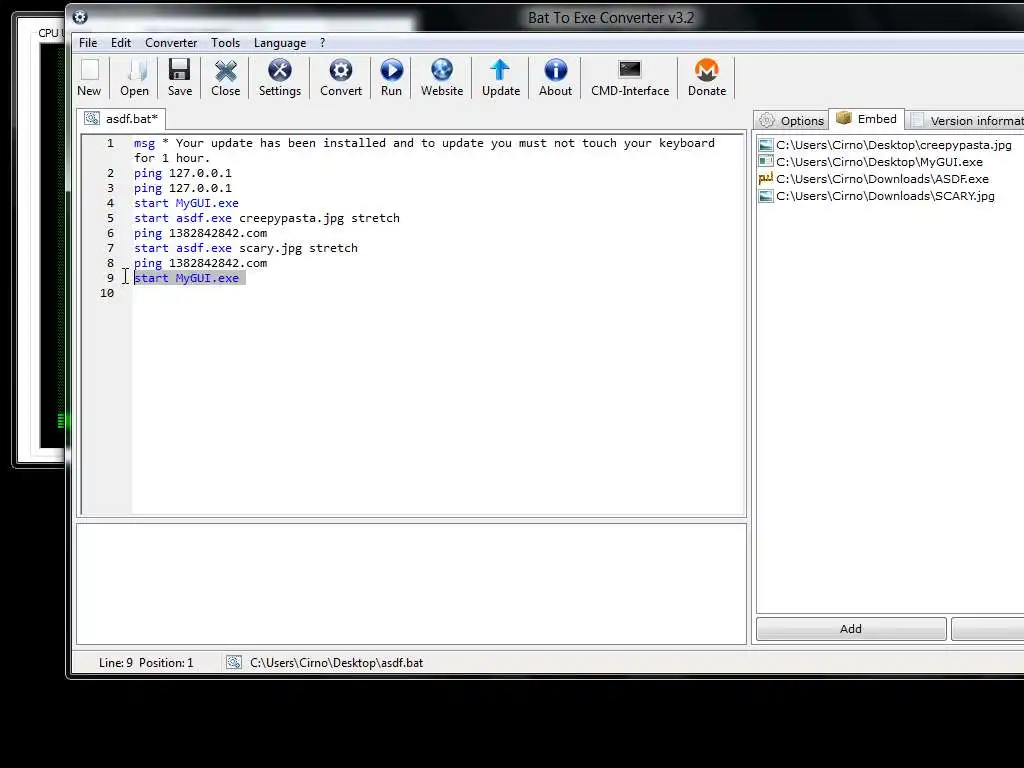This screenshot has height=768, width=1024.
Task: Click the app gear icon in title bar
Action: click(x=80, y=17)
